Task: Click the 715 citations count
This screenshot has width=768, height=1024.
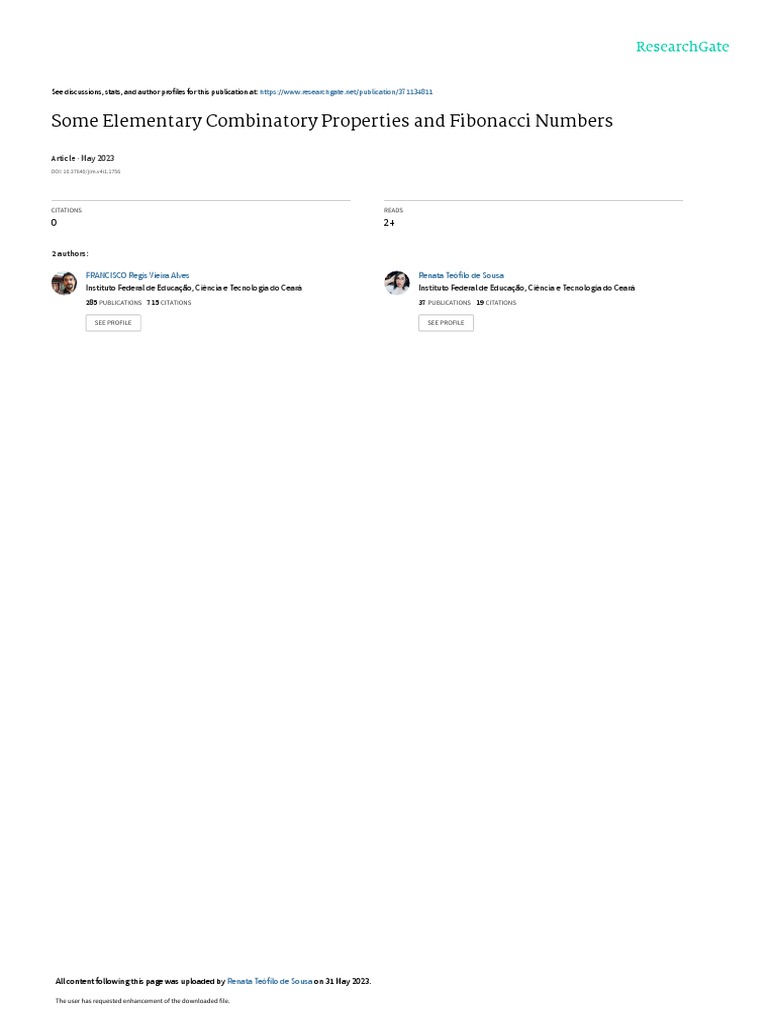Action: tap(169, 303)
